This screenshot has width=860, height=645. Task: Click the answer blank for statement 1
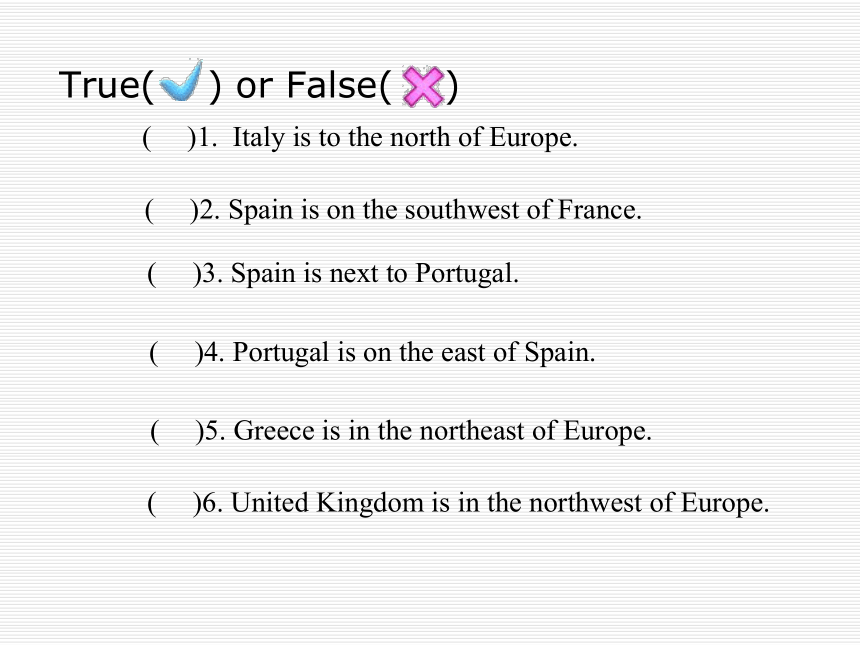(x=168, y=138)
